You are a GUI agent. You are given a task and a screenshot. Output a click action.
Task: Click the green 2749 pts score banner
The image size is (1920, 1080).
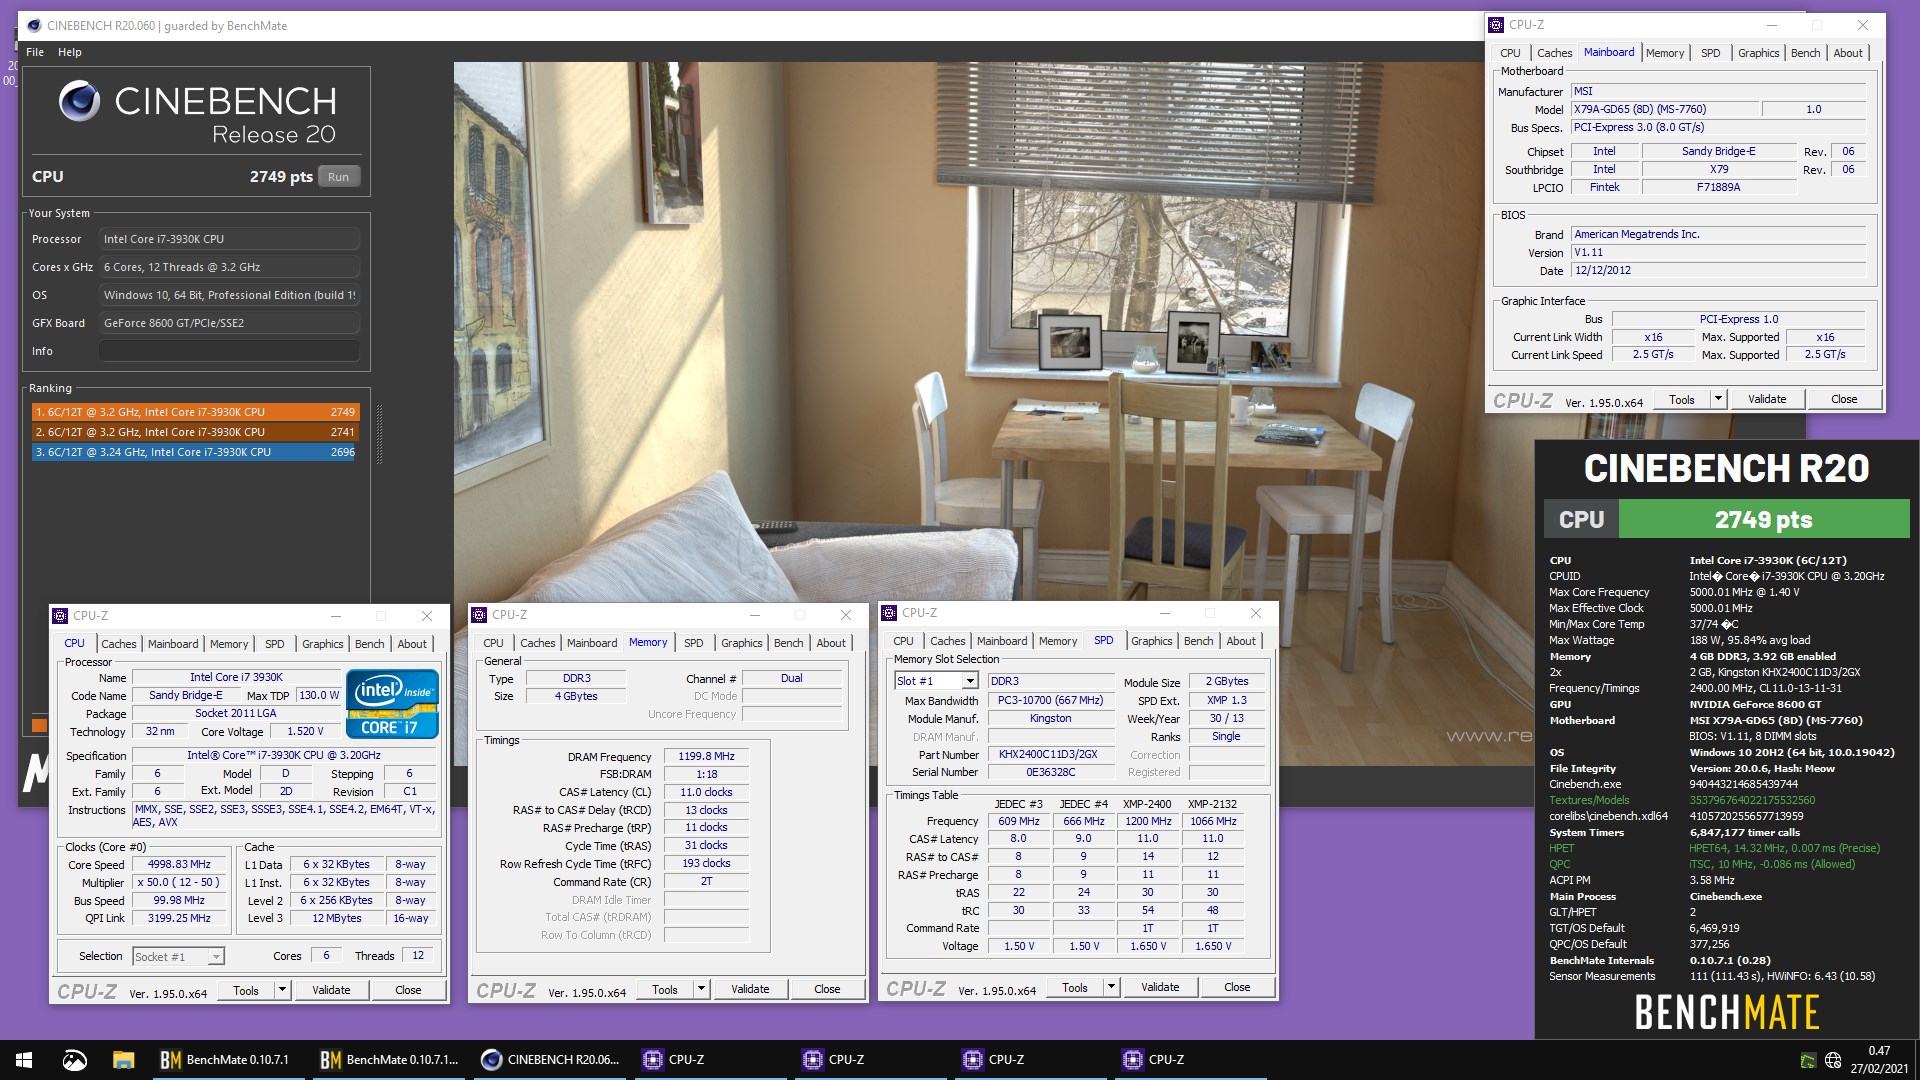point(1764,519)
